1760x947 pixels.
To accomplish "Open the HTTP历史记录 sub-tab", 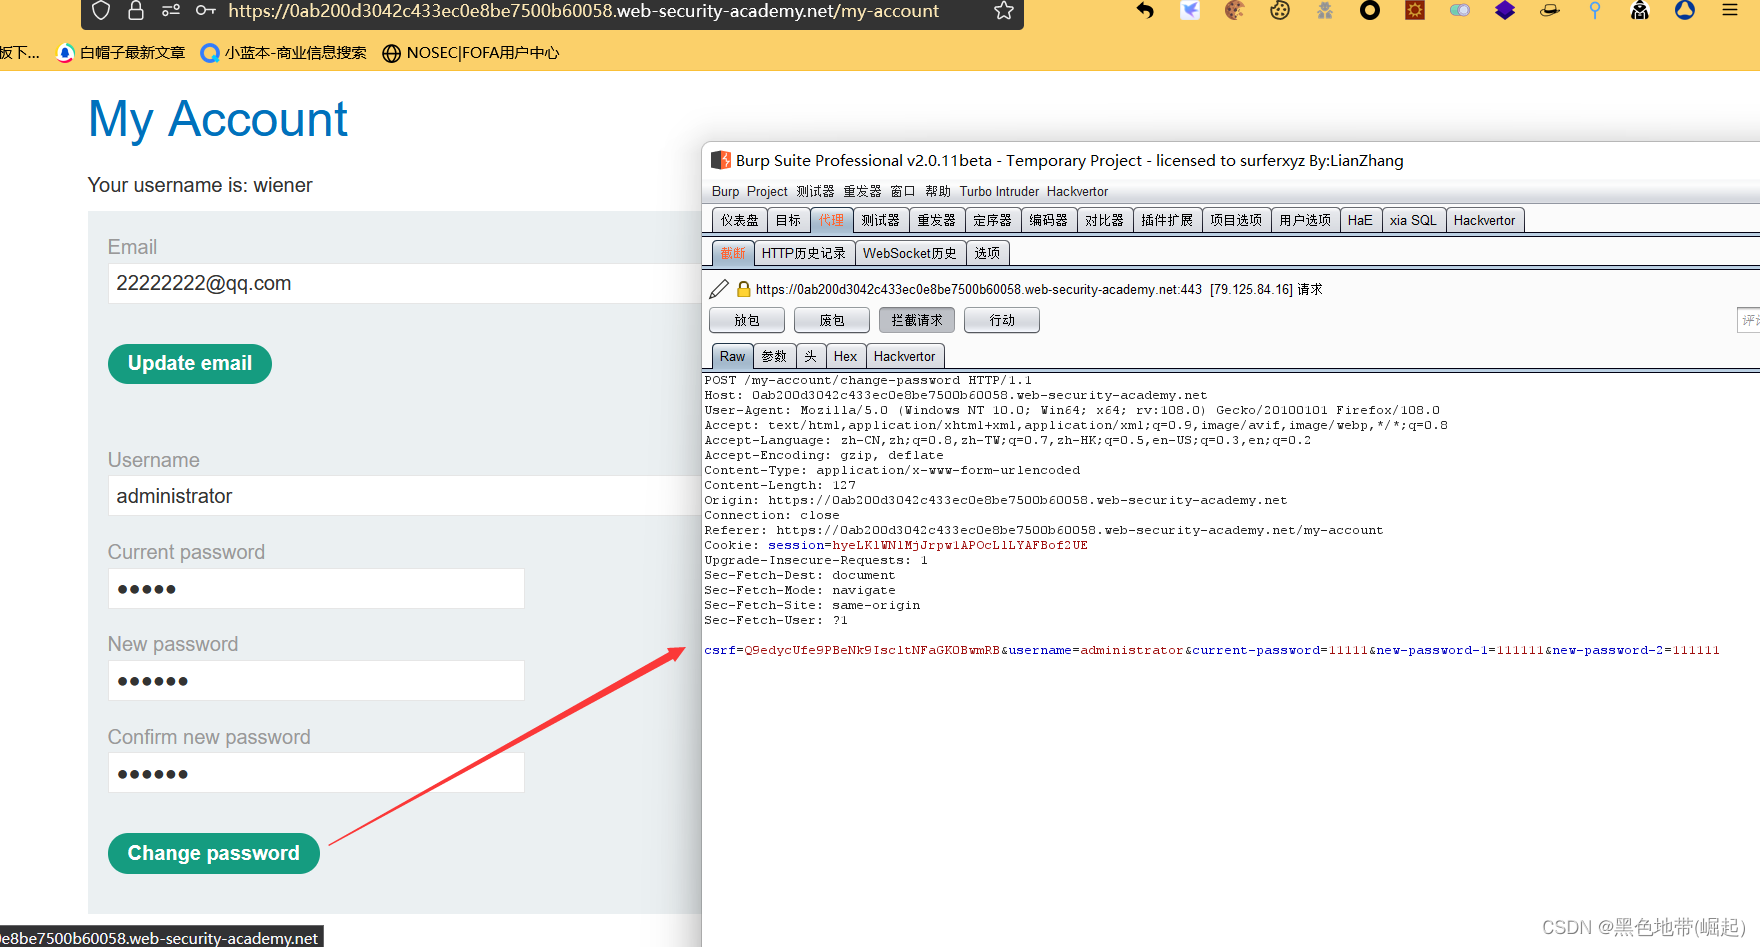I will coord(804,253).
